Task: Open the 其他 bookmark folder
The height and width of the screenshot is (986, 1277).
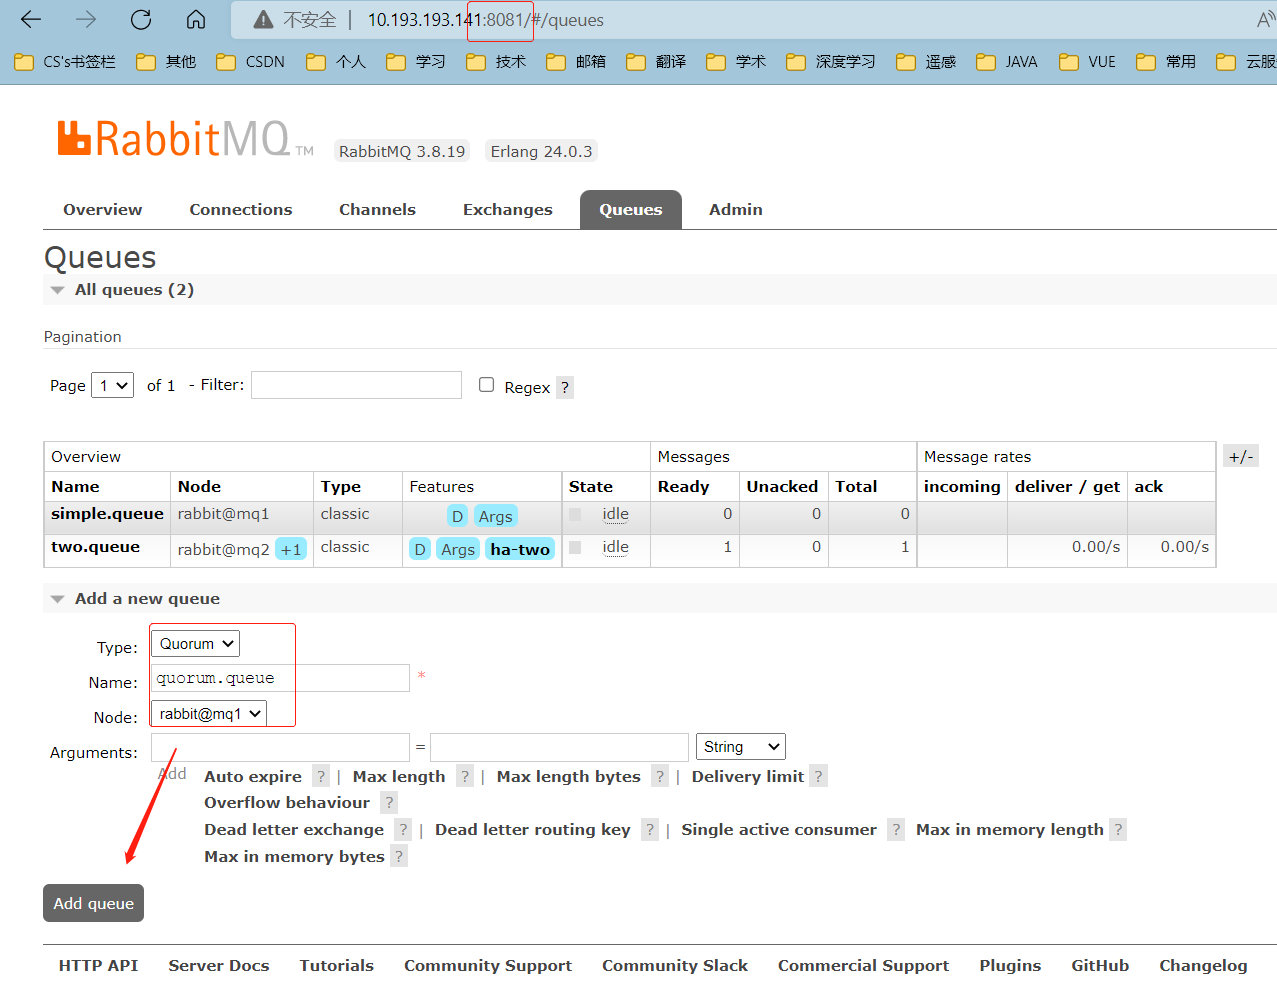Action: pyautogui.click(x=166, y=62)
